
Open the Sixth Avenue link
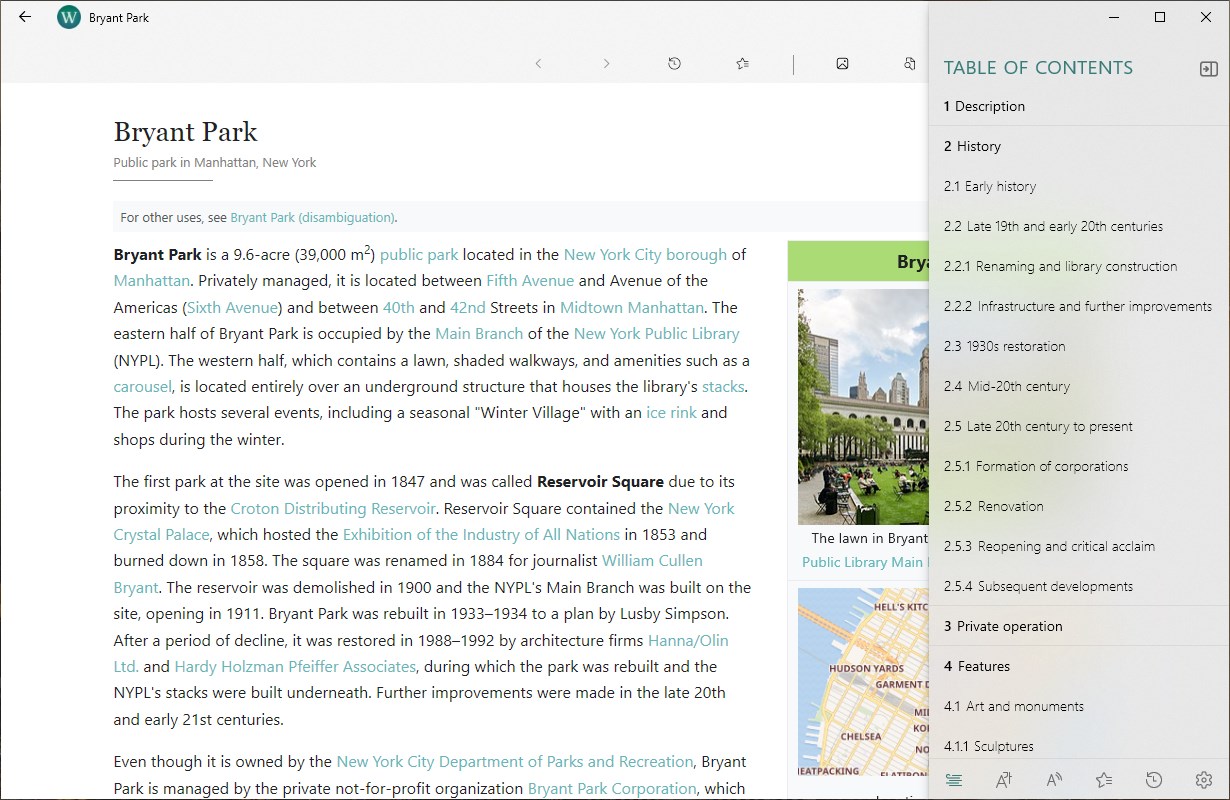(233, 308)
